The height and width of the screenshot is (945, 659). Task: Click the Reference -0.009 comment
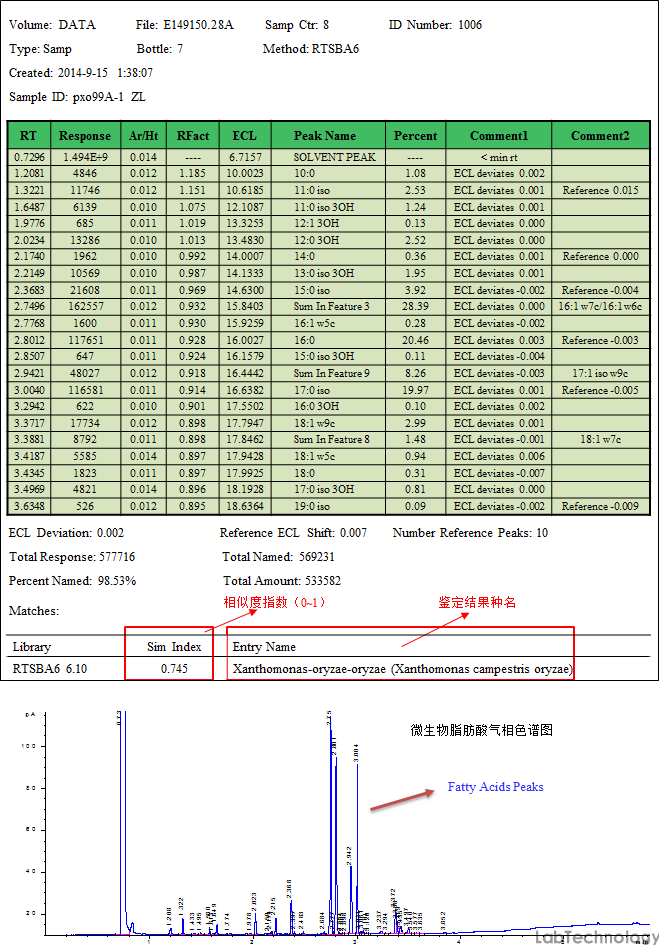tap(601, 506)
